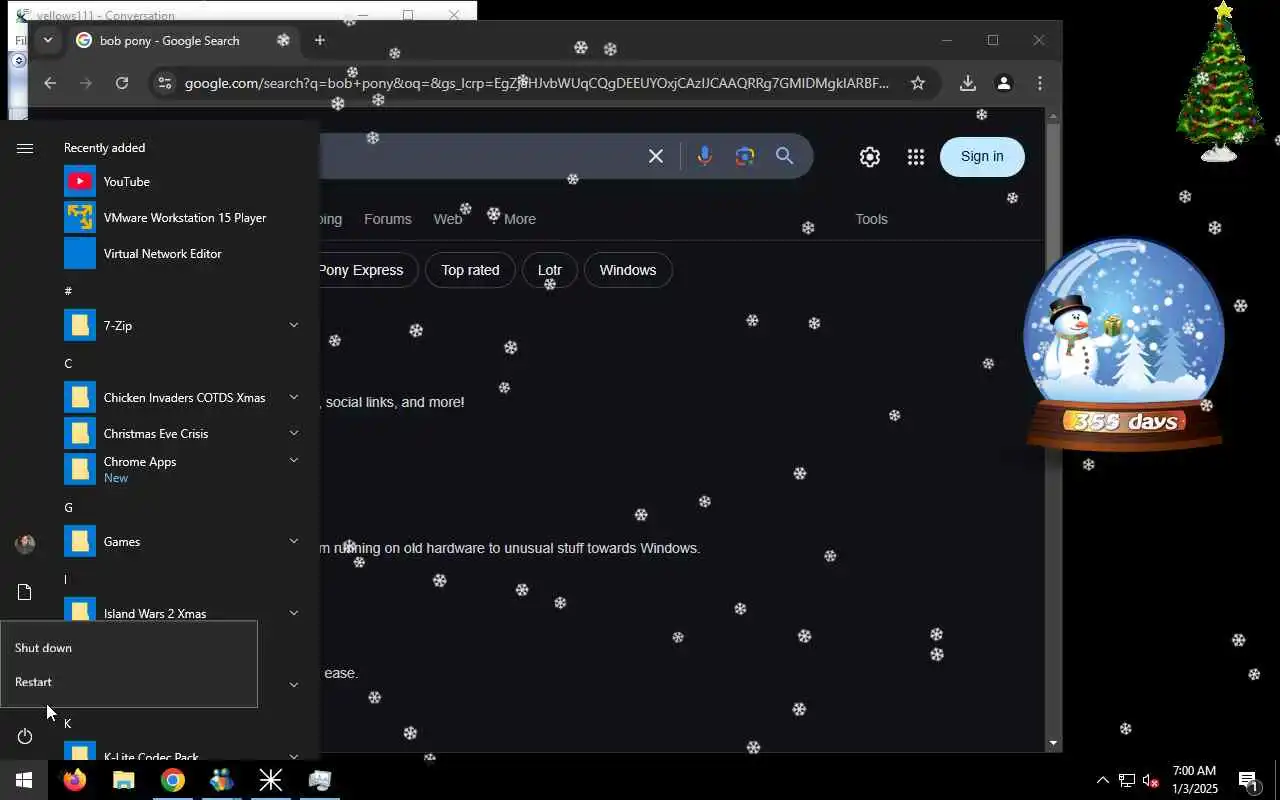Click Chrome back navigation arrow
Image resolution: width=1280 pixels, height=800 pixels.
coord(50,83)
